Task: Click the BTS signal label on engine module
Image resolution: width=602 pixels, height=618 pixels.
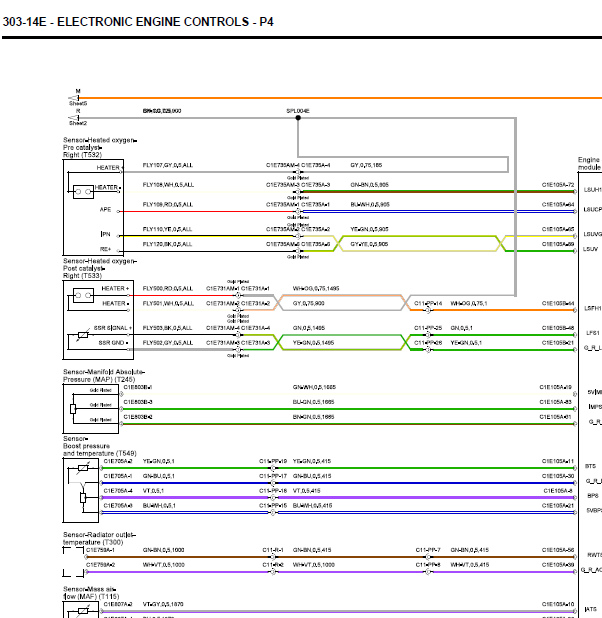Action: 590,466
